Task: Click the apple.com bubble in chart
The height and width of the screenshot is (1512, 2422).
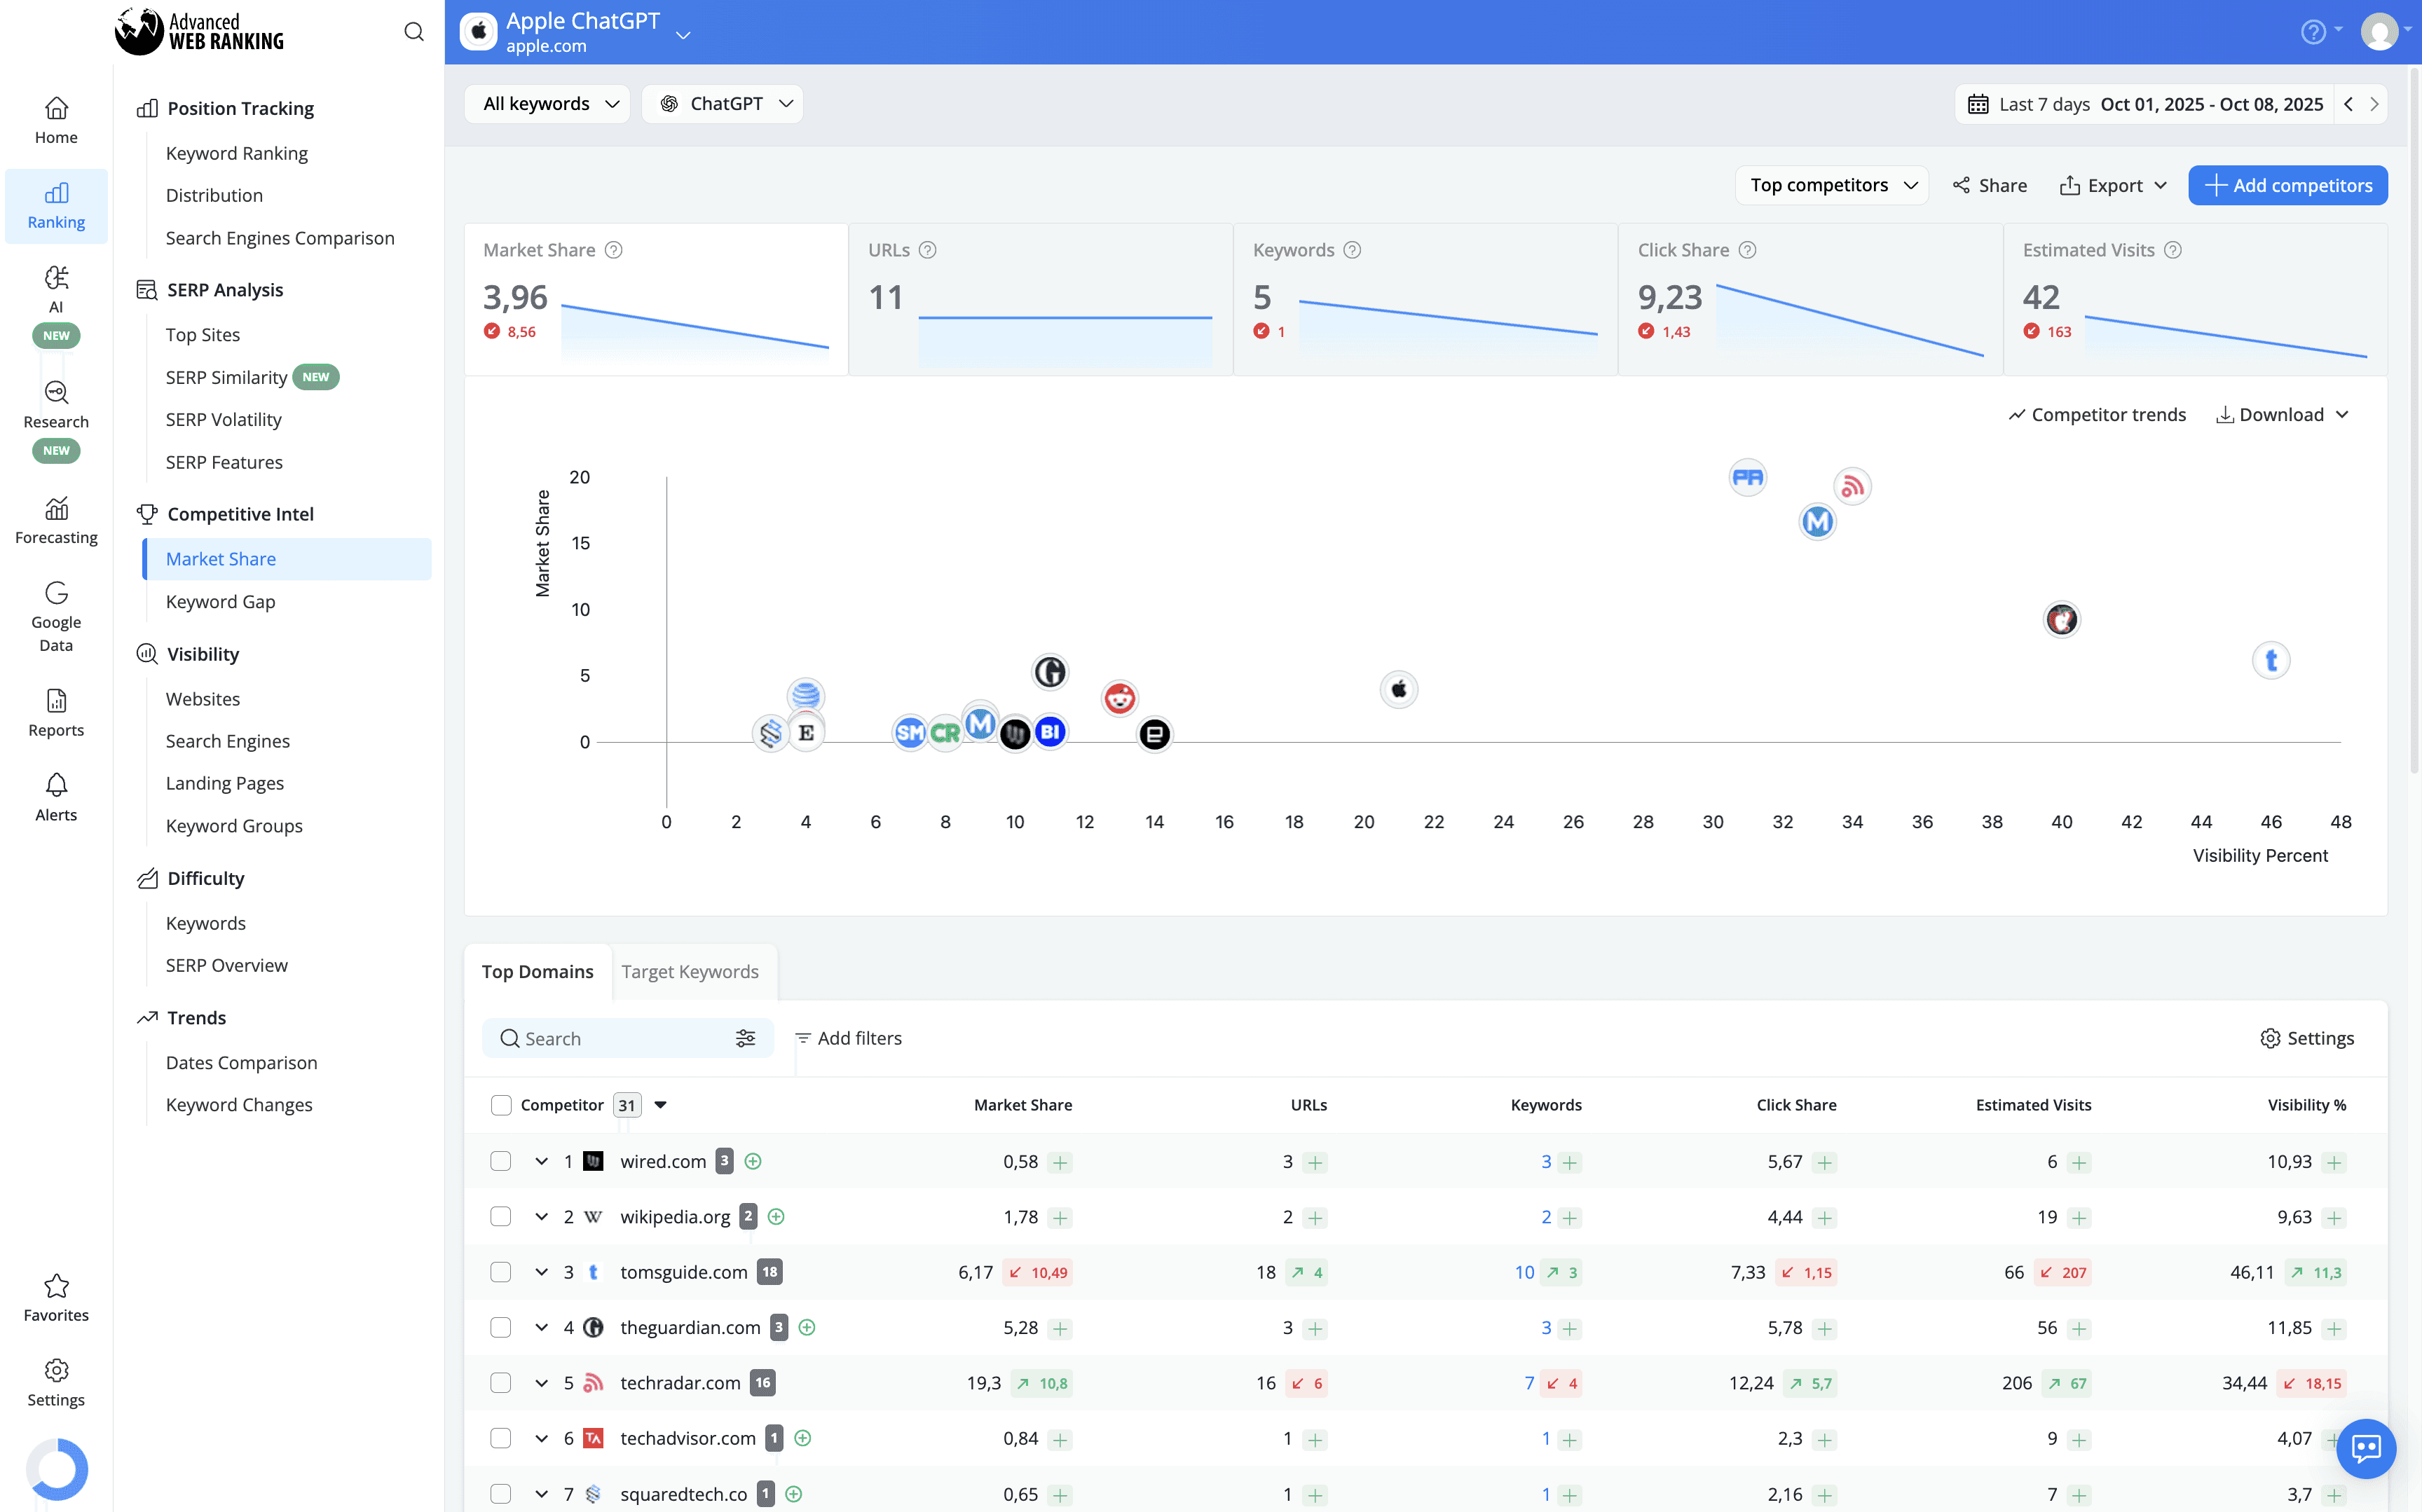Action: (1398, 689)
